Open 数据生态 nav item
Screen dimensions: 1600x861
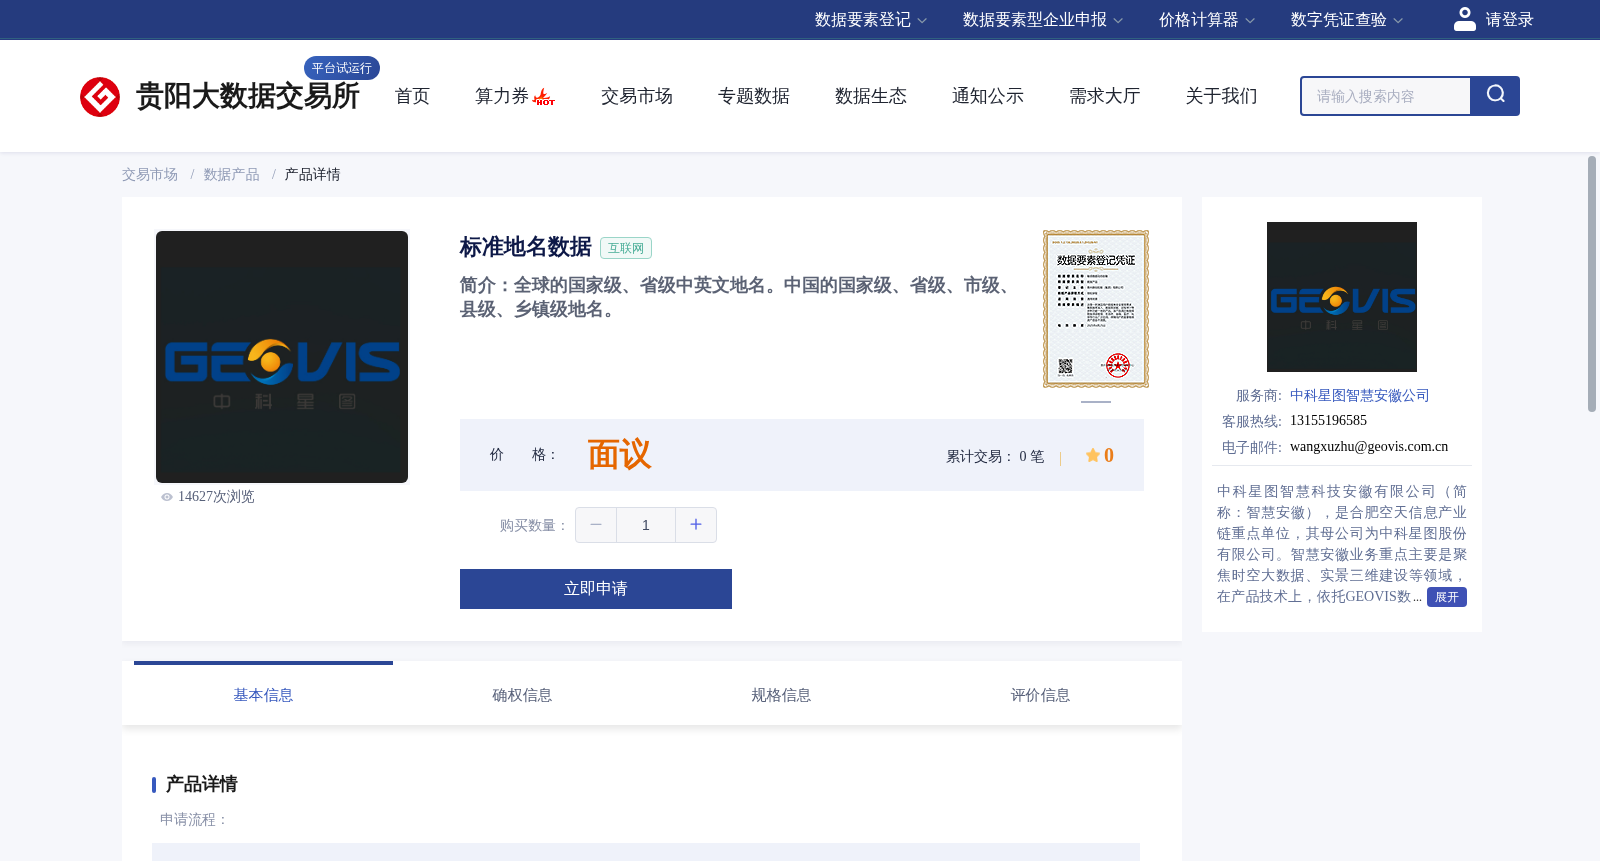[871, 96]
